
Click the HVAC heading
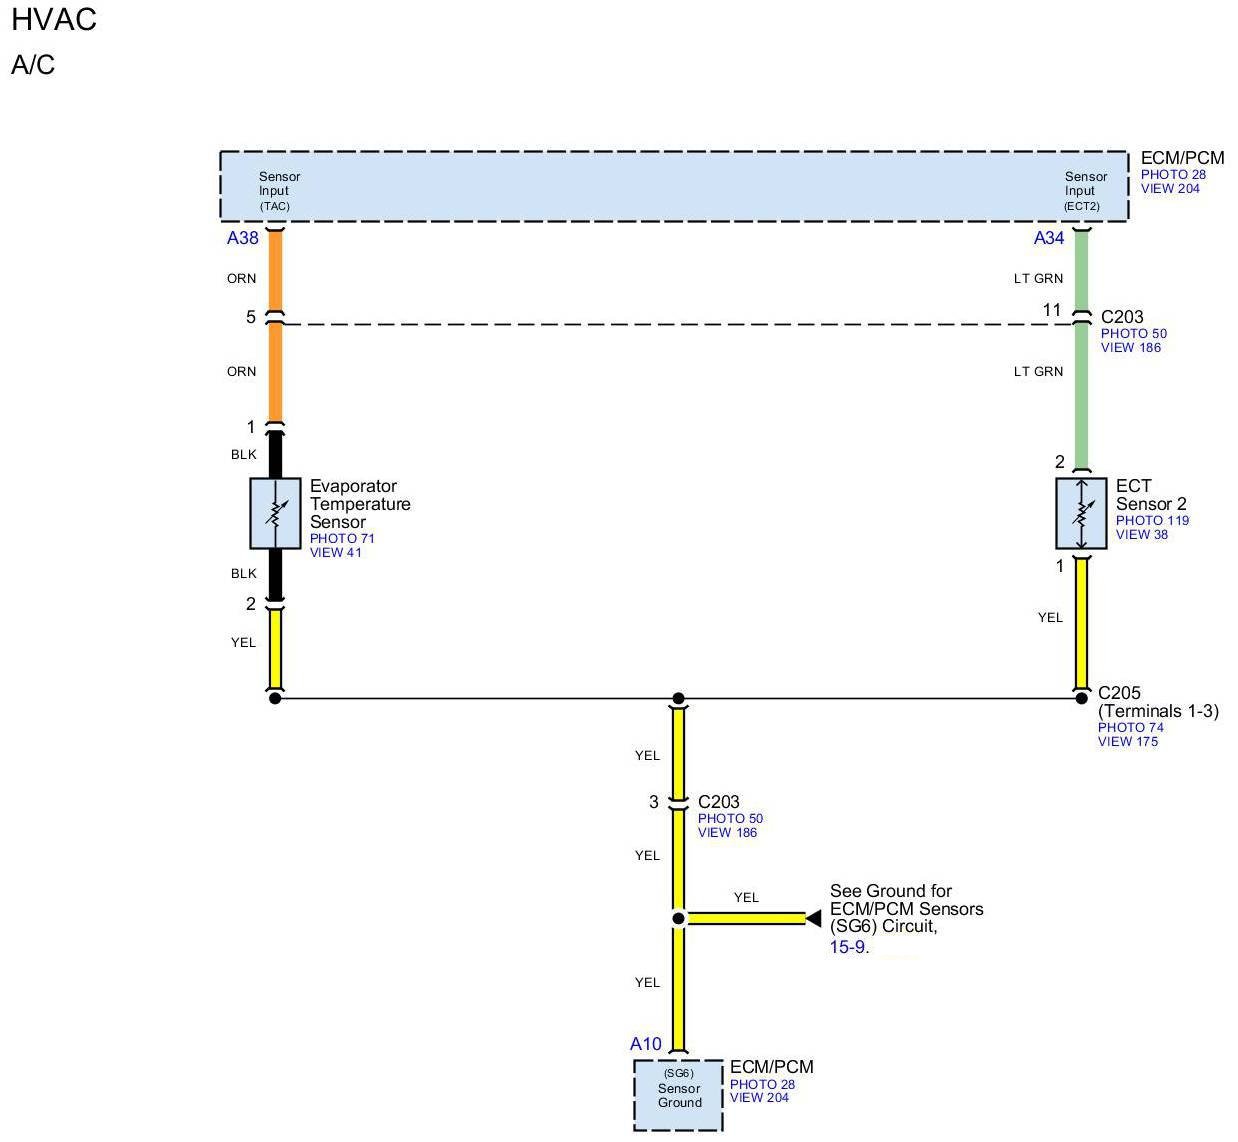(x=54, y=20)
